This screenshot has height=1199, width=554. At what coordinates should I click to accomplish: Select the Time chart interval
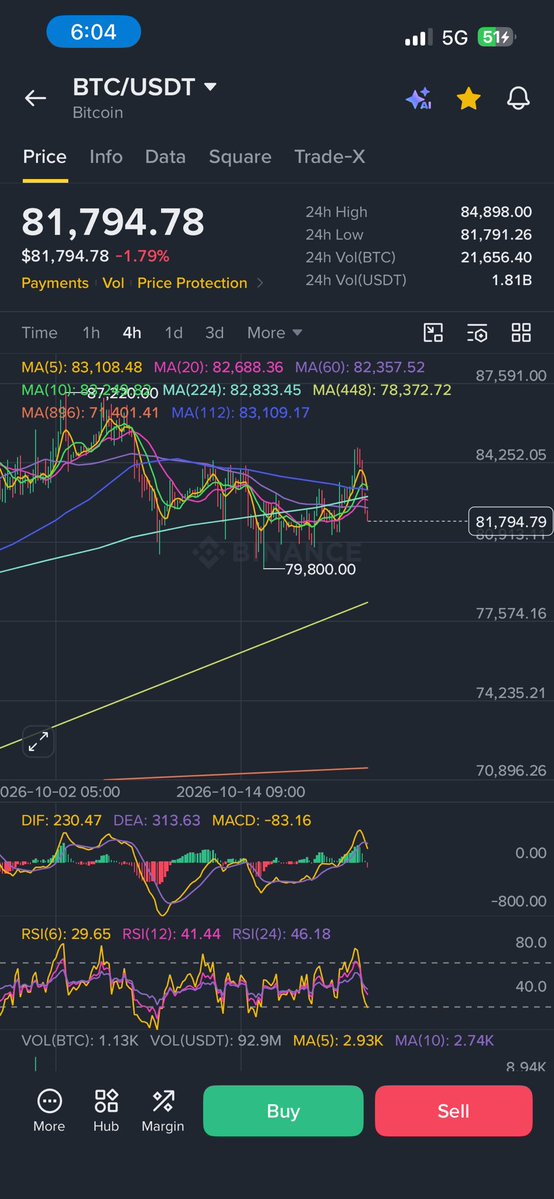(x=39, y=333)
